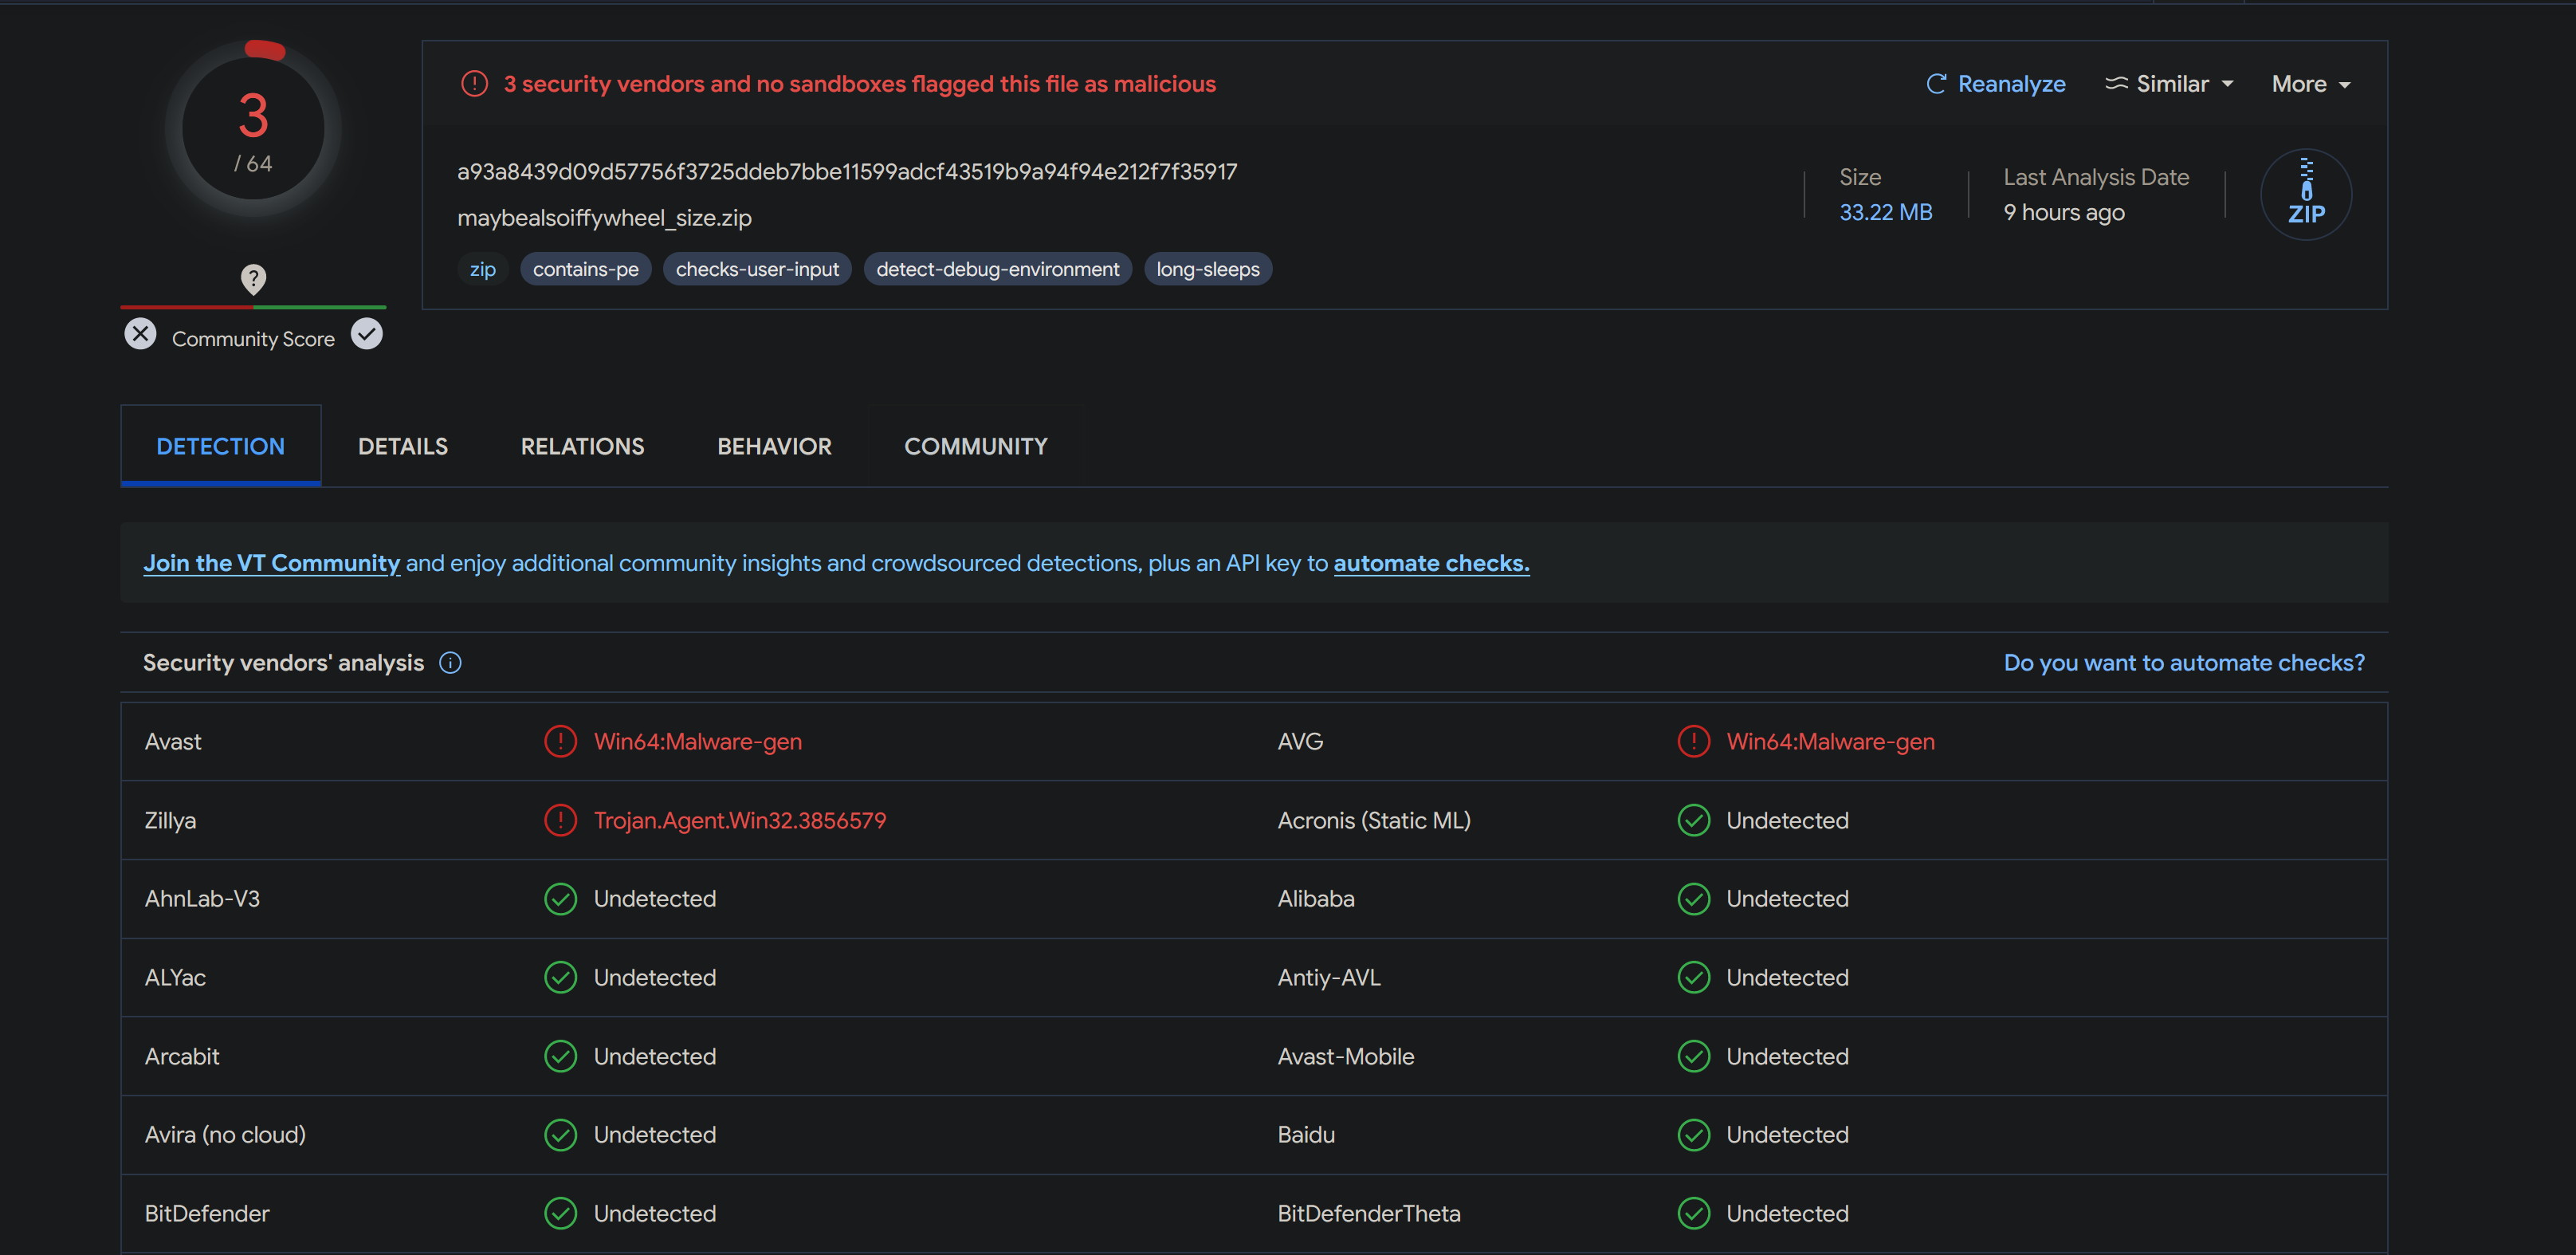Vote harmless with Community Score check button
Viewport: 2576px width, 1255px height.
click(367, 334)
